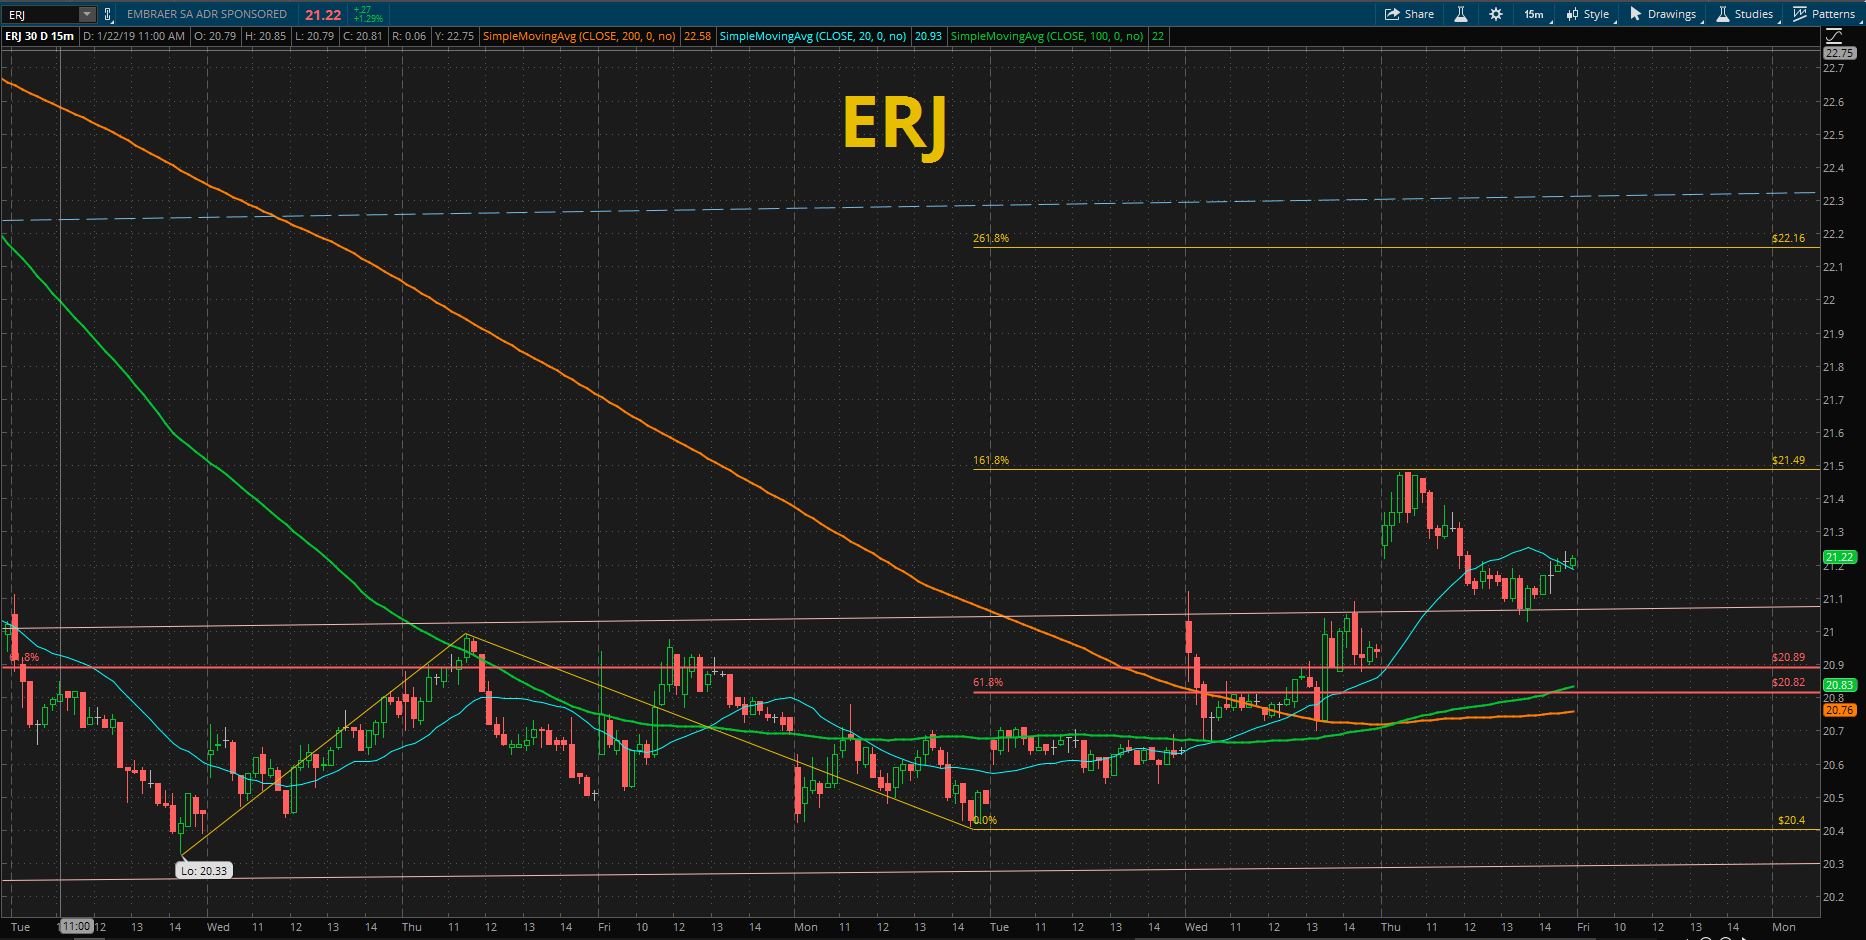Open the Drawings tool menu
1866x940 pixels.
point(1663,14)
